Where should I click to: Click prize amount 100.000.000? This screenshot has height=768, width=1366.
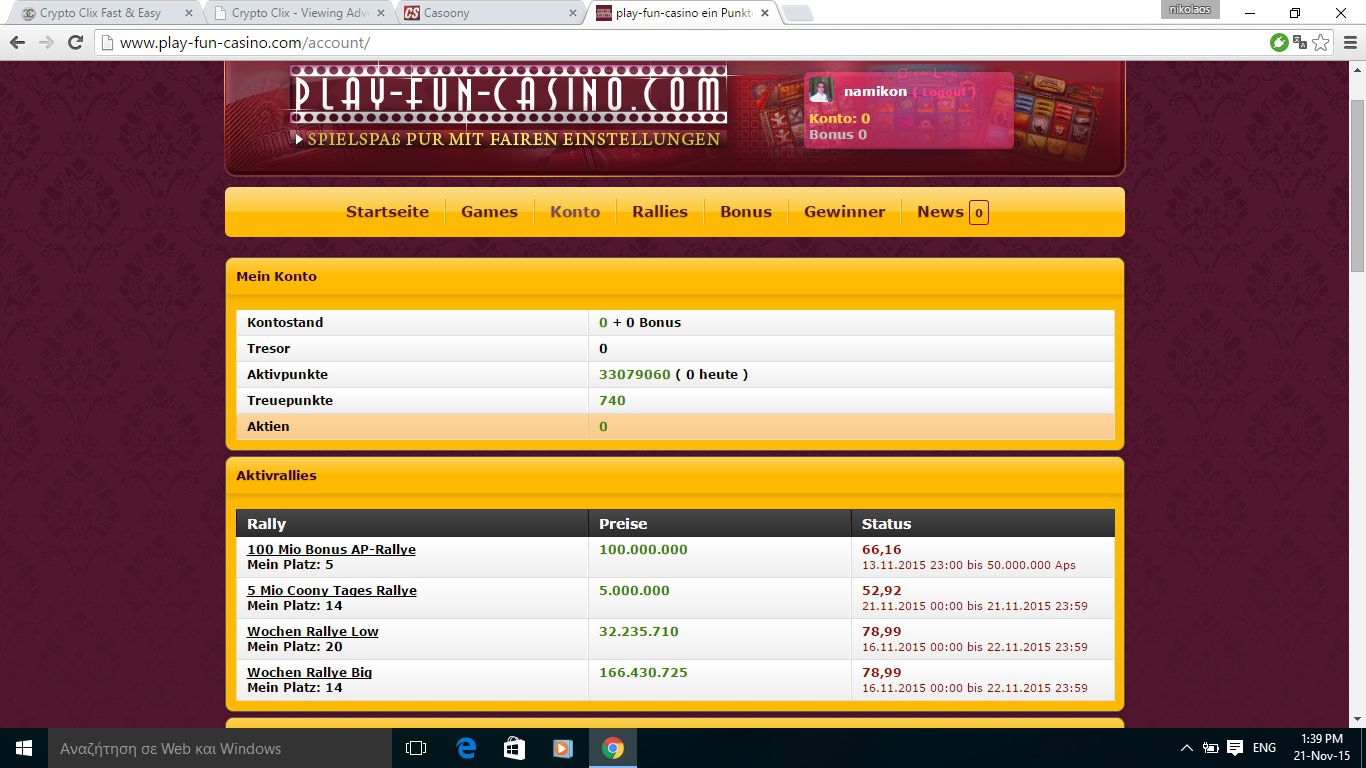(x=643, y=549)
